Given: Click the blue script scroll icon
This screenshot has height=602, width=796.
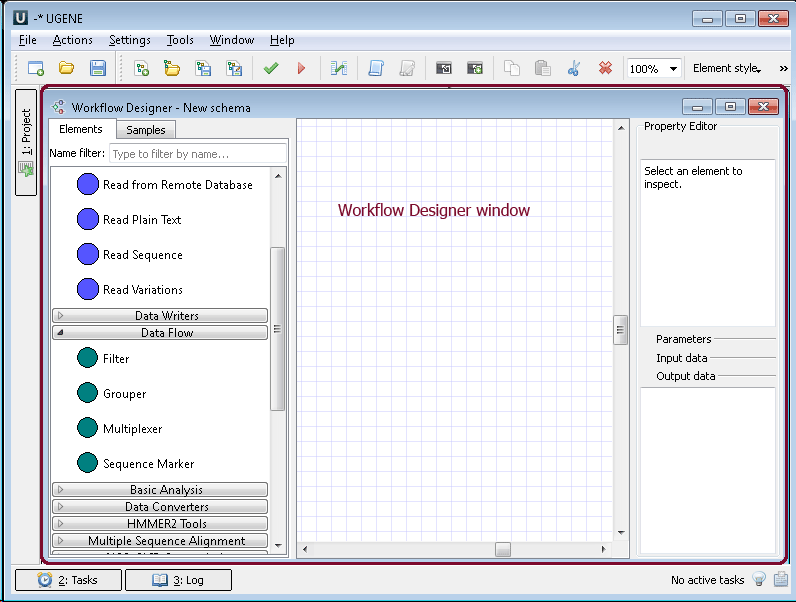Looking at the screenshot, I should point(376,68).
